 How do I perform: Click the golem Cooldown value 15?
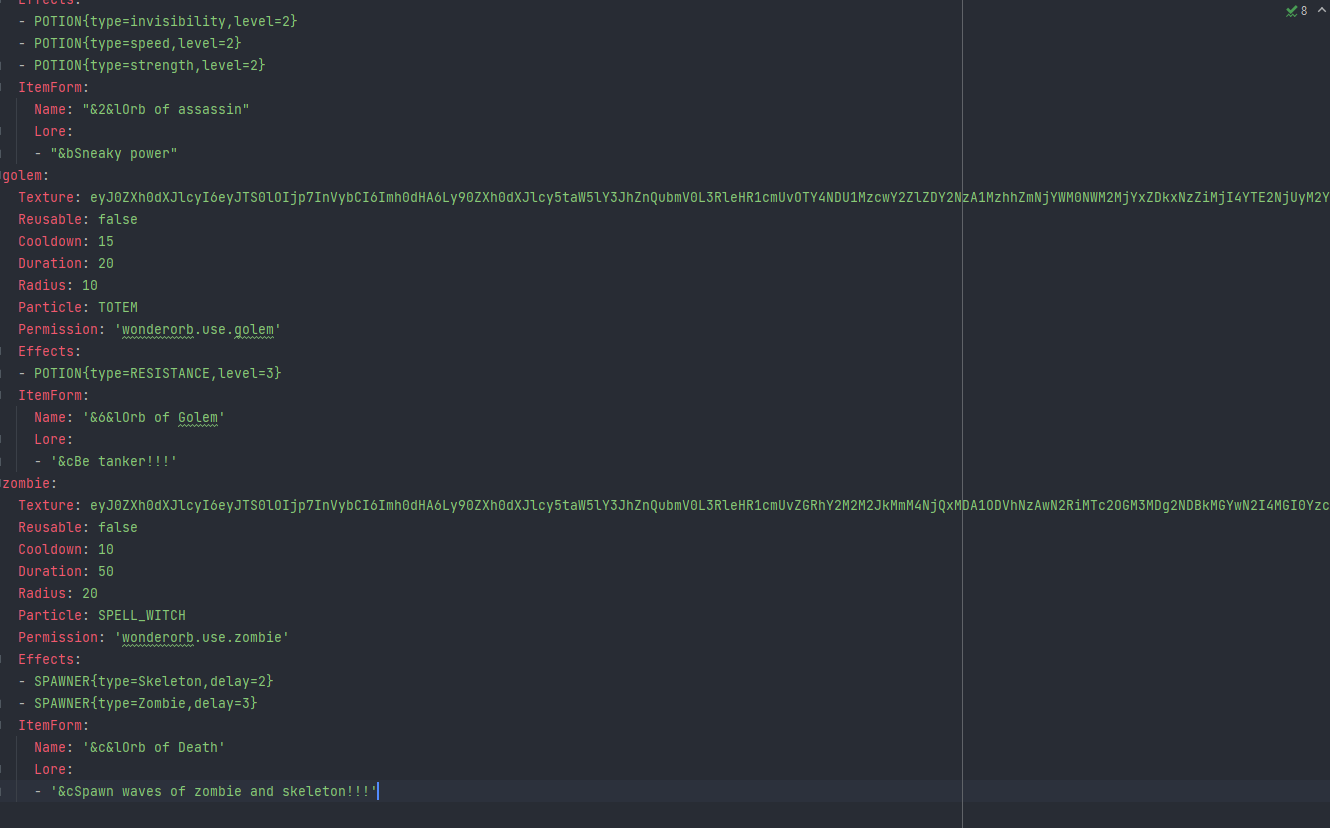click(105, 241)
